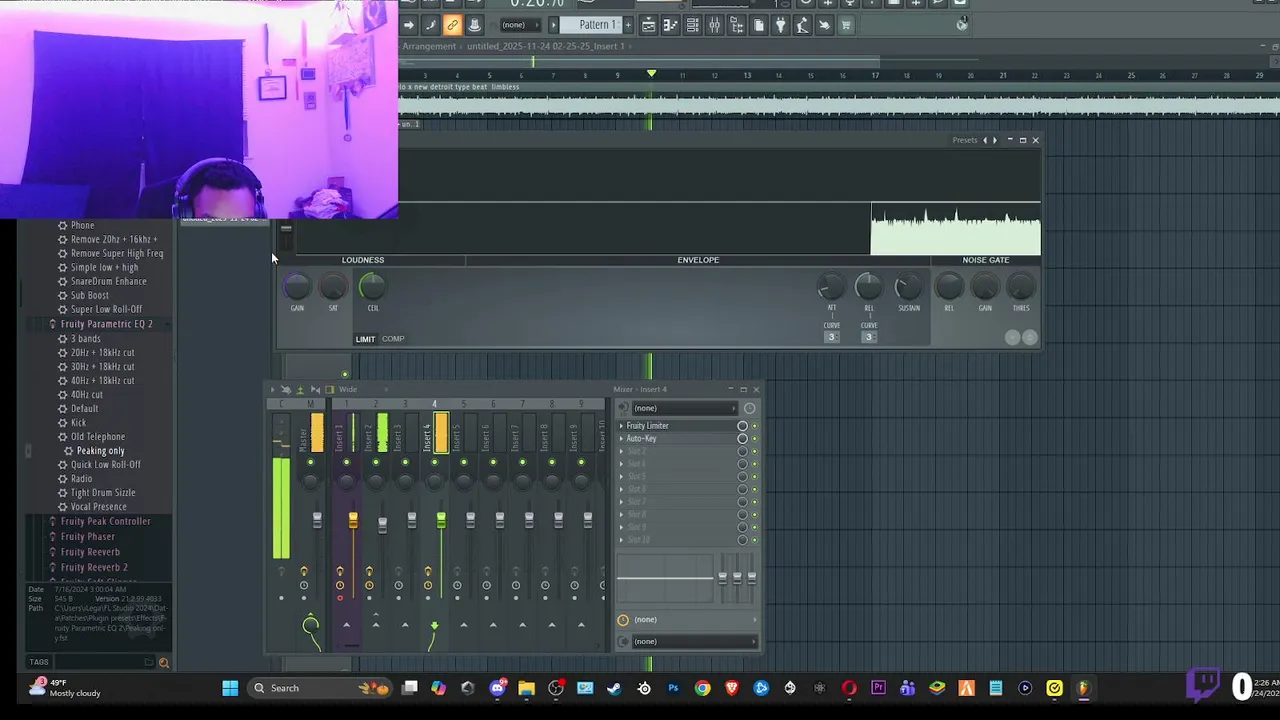This screenshot has height=720, width=1280.
Task: Select the Insert 1 mixer track
Action: (346, 431)
